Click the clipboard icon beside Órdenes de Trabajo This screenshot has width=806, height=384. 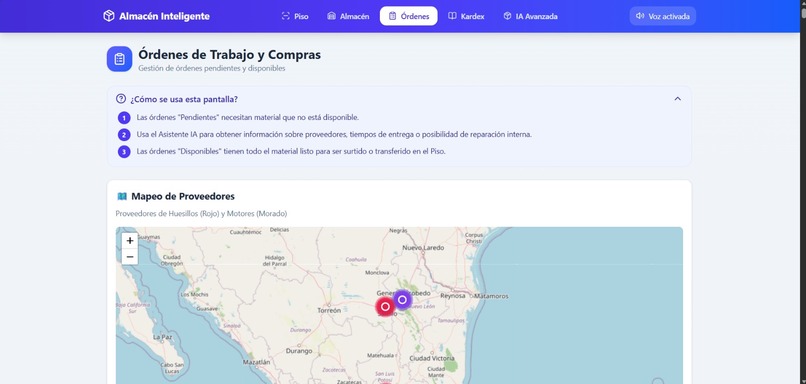[x=120, y=59]
